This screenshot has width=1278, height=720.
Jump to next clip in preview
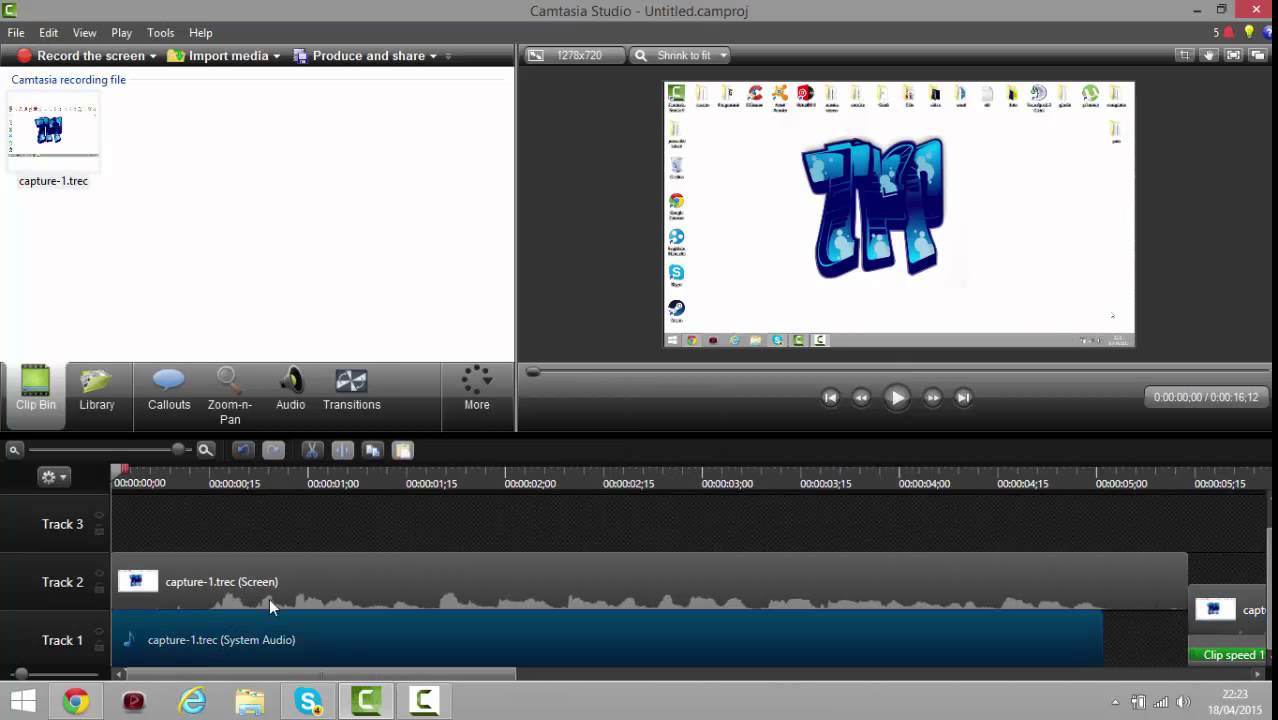[x=963, y=397]
